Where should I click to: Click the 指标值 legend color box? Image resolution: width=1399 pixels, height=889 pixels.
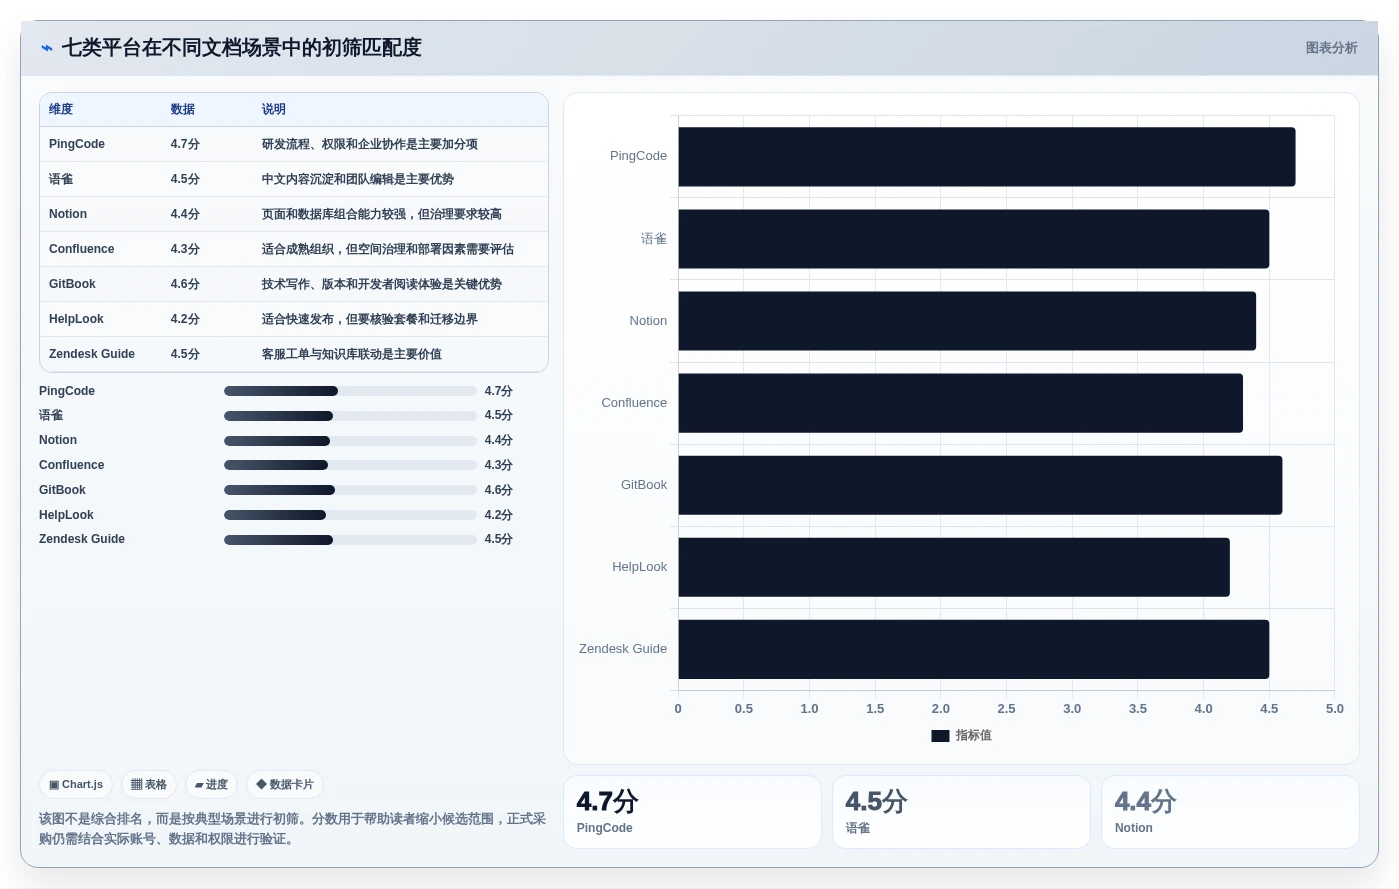[x=940, y=736]
